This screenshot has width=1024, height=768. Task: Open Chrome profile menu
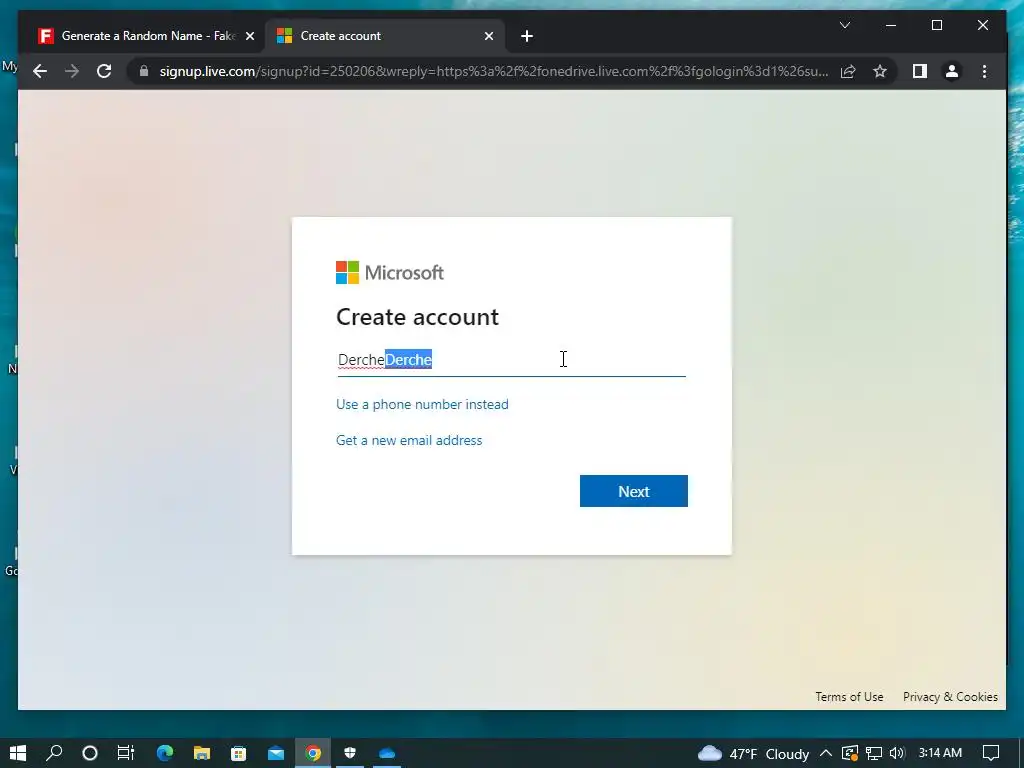tap(952, 71)
